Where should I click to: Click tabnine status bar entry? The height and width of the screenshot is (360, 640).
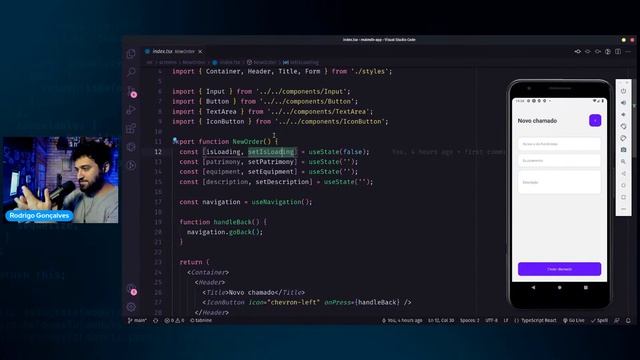(x=201, y=320)
